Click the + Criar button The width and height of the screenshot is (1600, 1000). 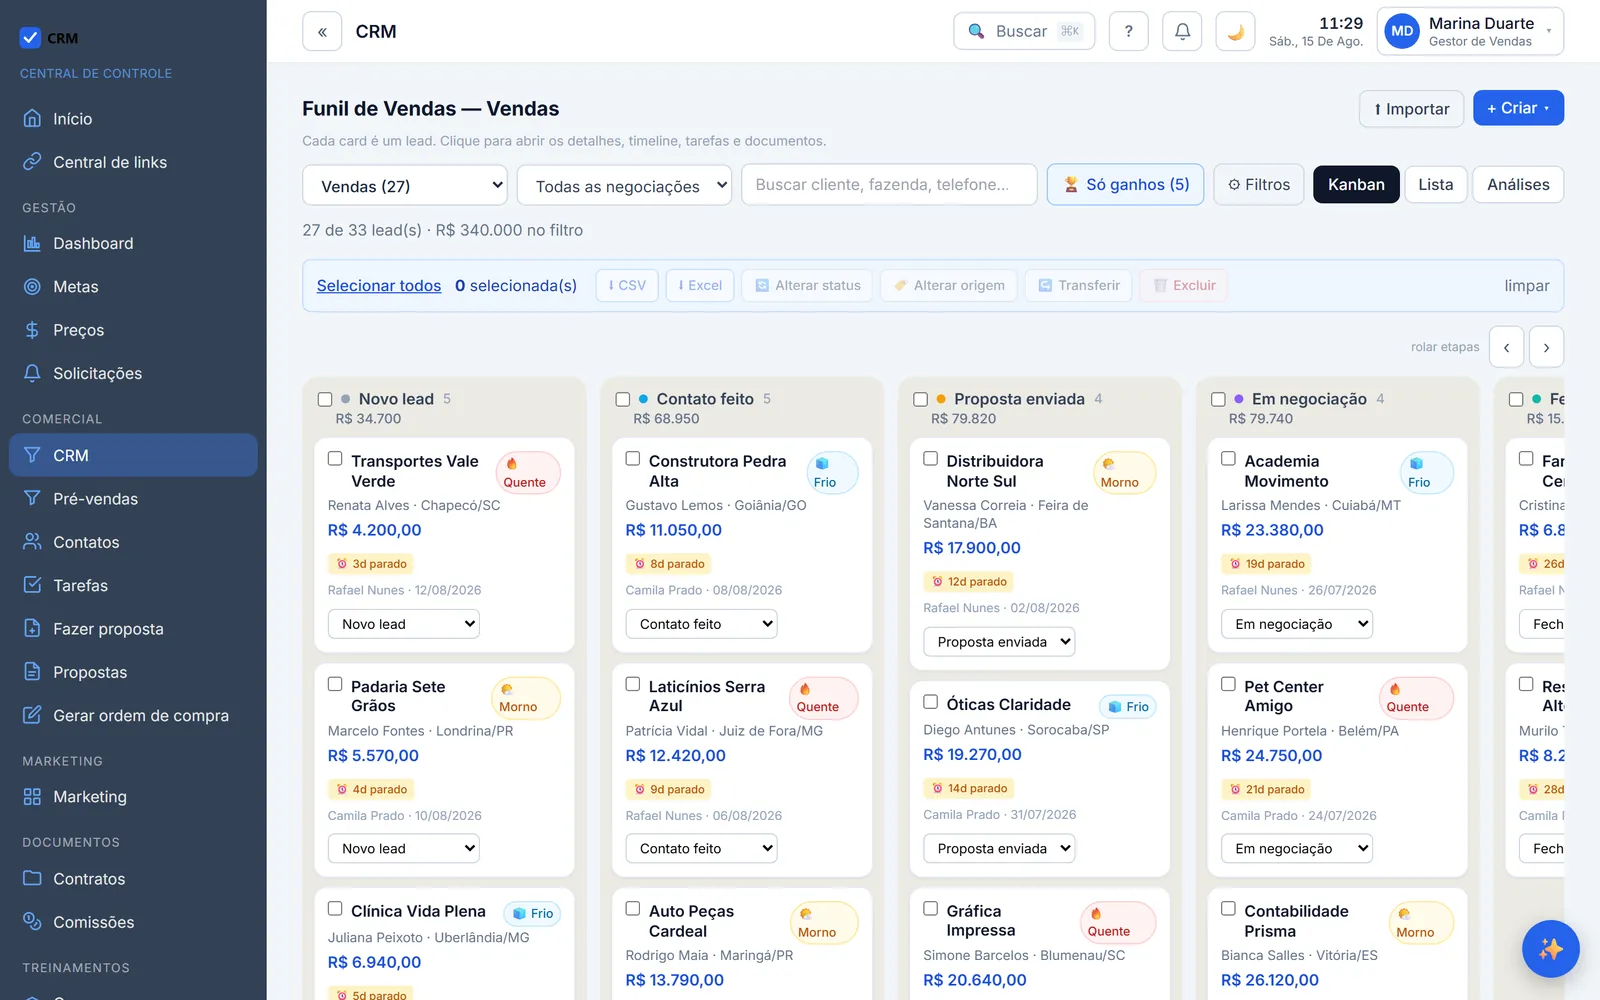tap(1518, 108)
